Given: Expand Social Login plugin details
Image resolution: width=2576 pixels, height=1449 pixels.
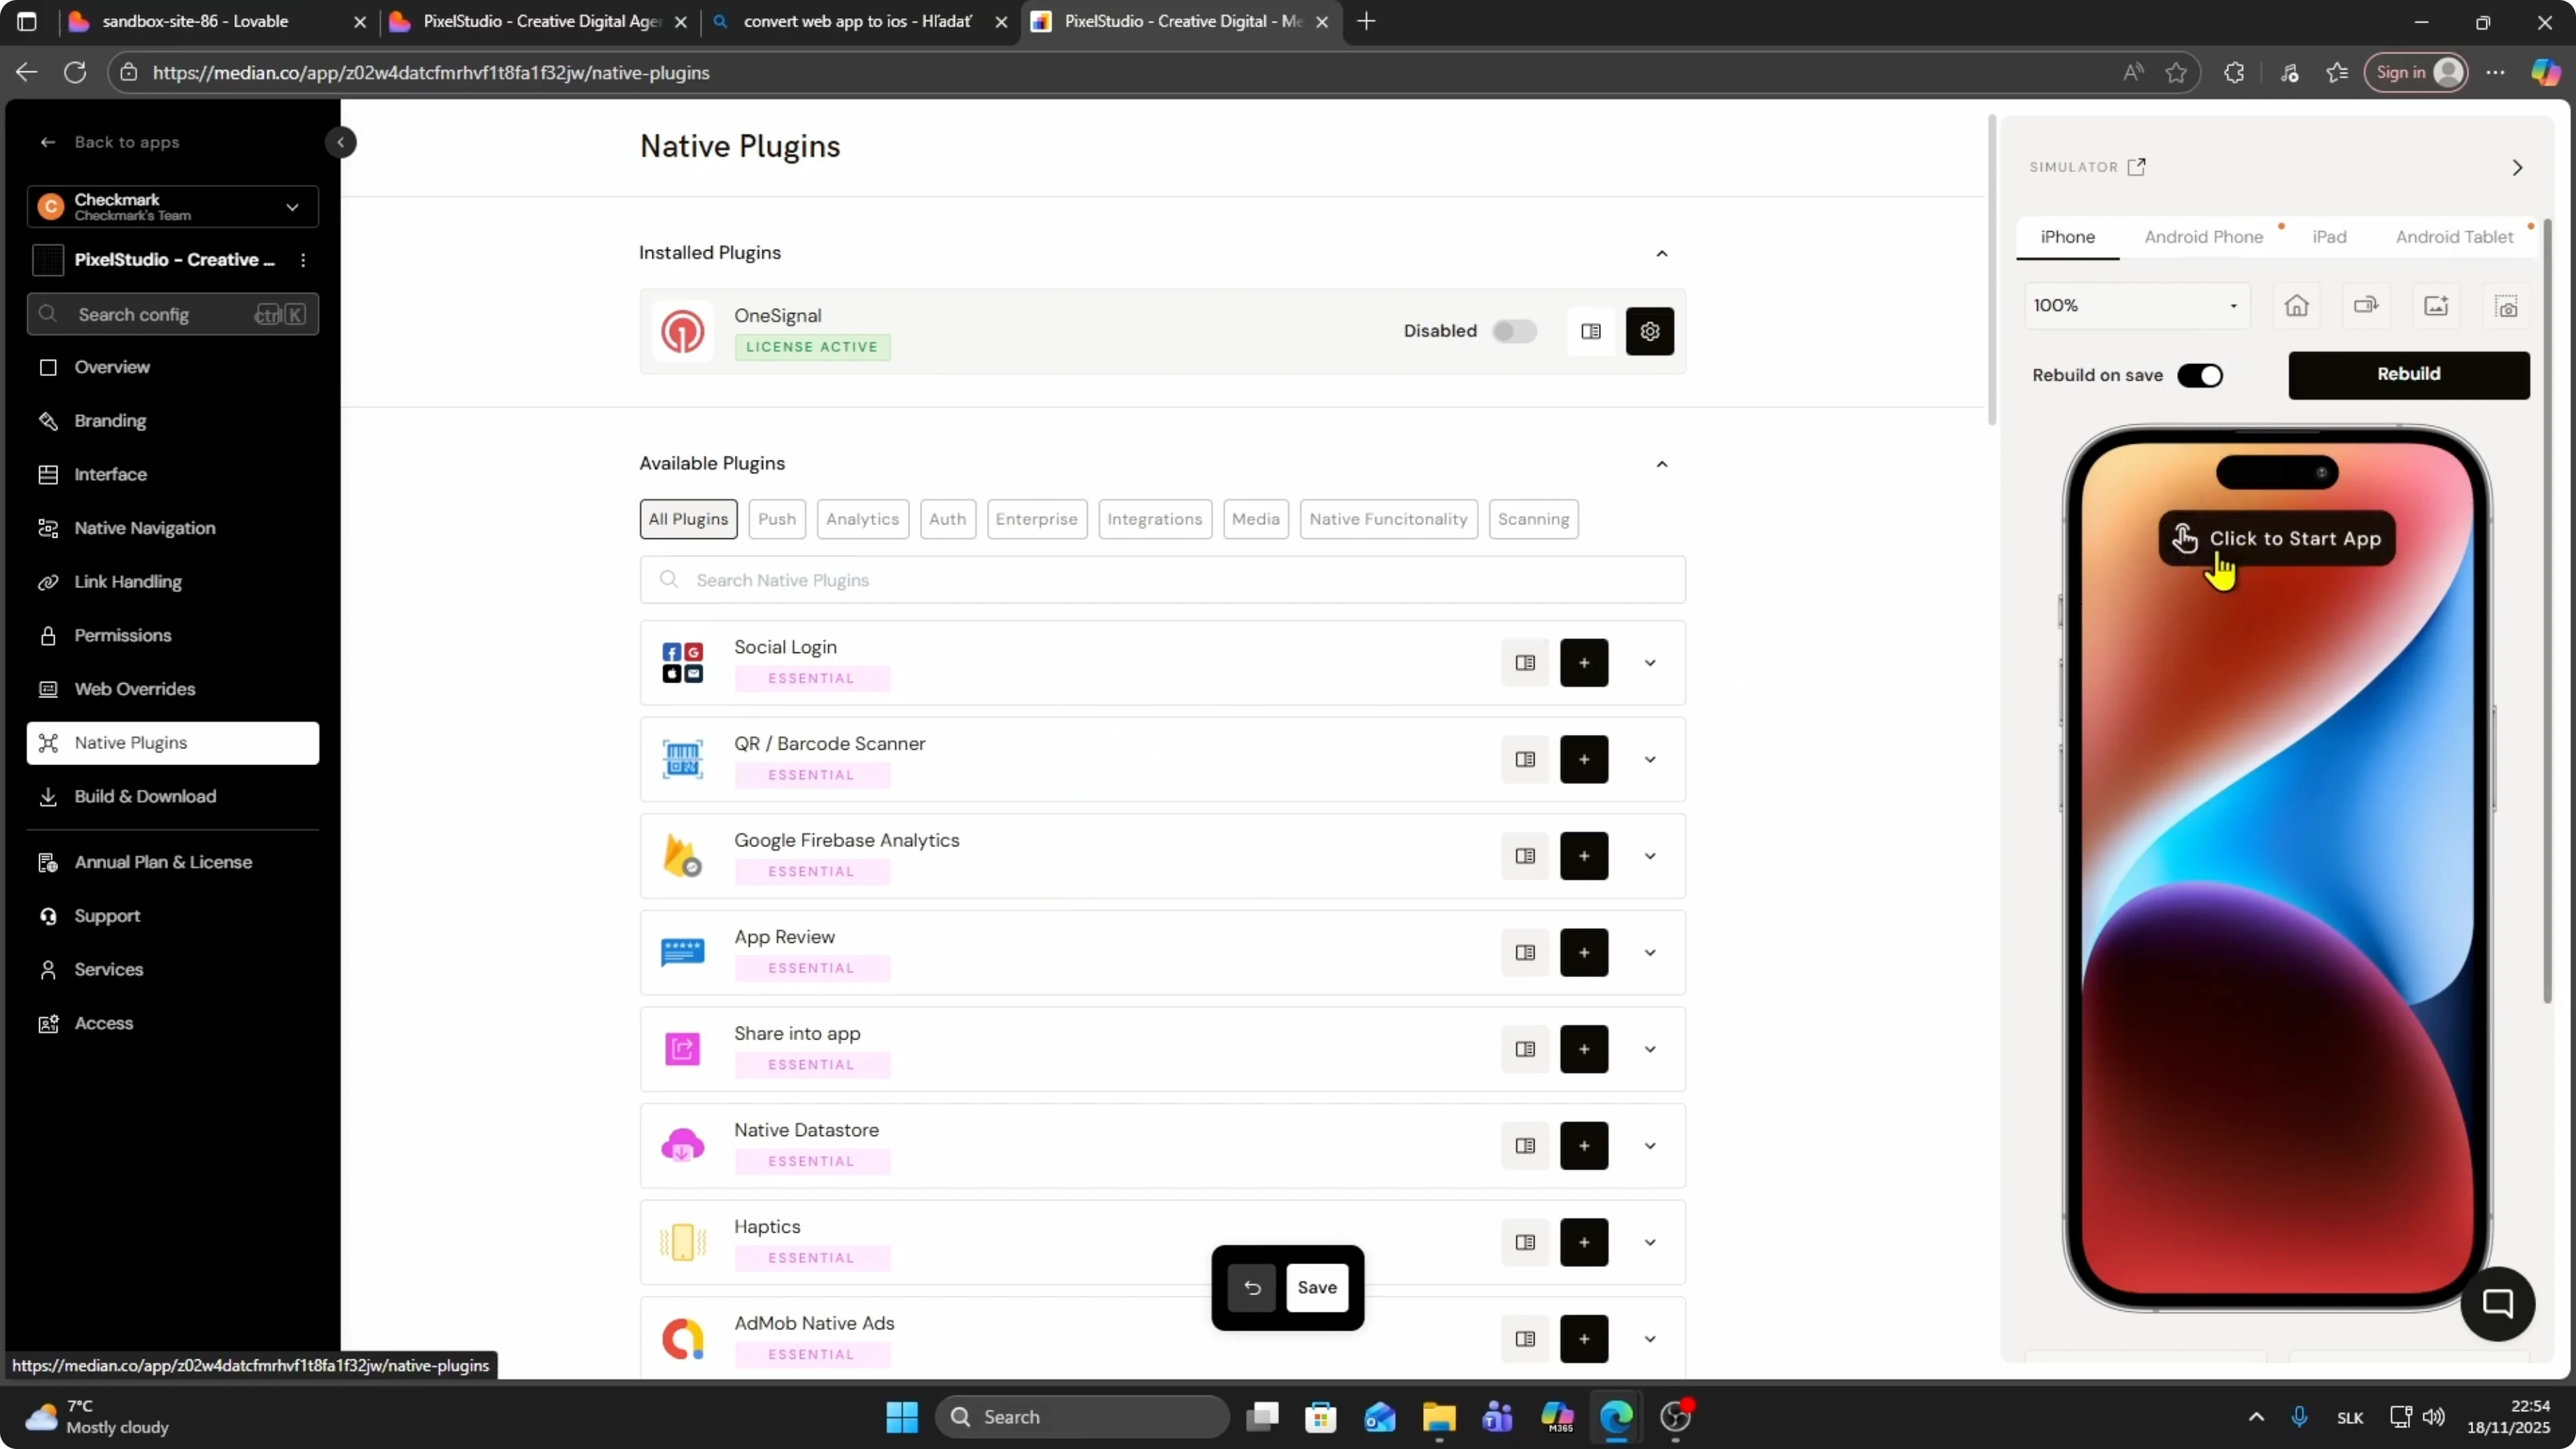Looking at the screenshot, I should click(1650, 663).
